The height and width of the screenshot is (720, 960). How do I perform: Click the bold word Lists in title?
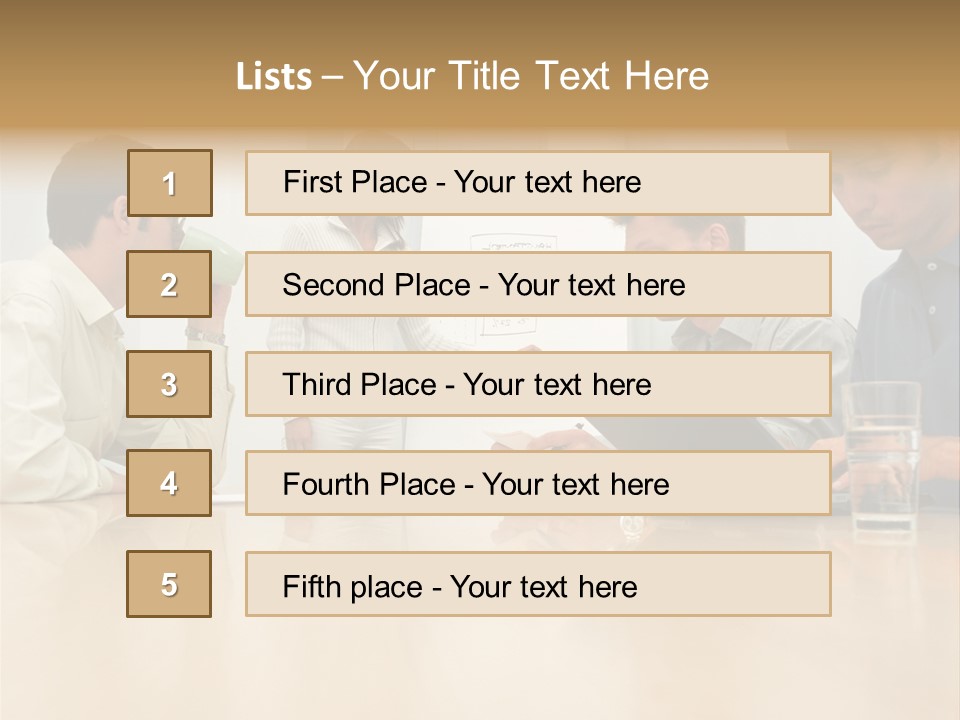pyautogui.click(x=274, y=77)
